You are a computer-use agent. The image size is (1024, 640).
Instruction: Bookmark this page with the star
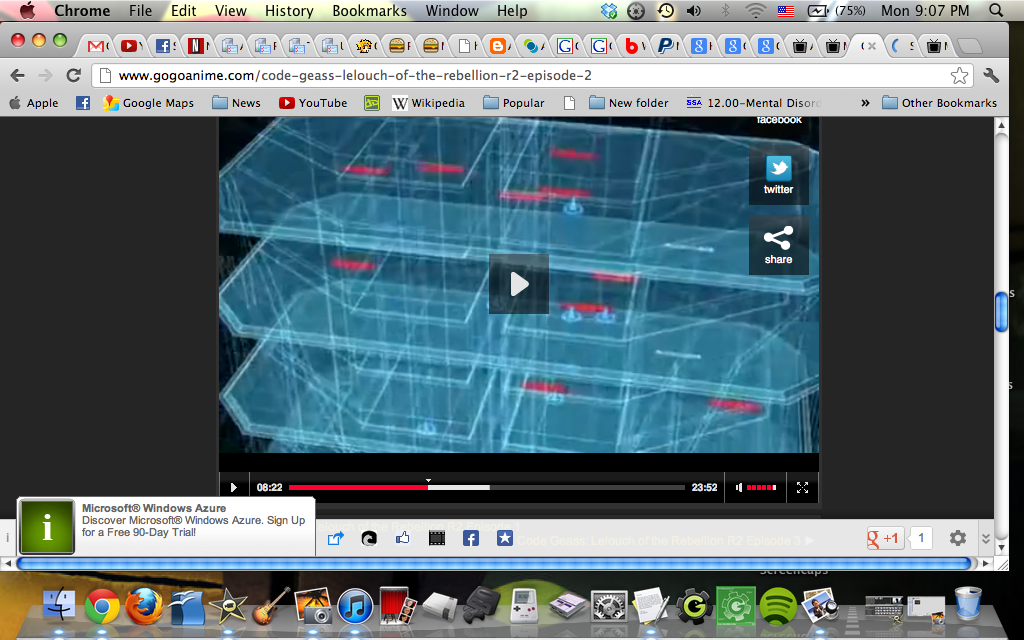click(959, 75)
